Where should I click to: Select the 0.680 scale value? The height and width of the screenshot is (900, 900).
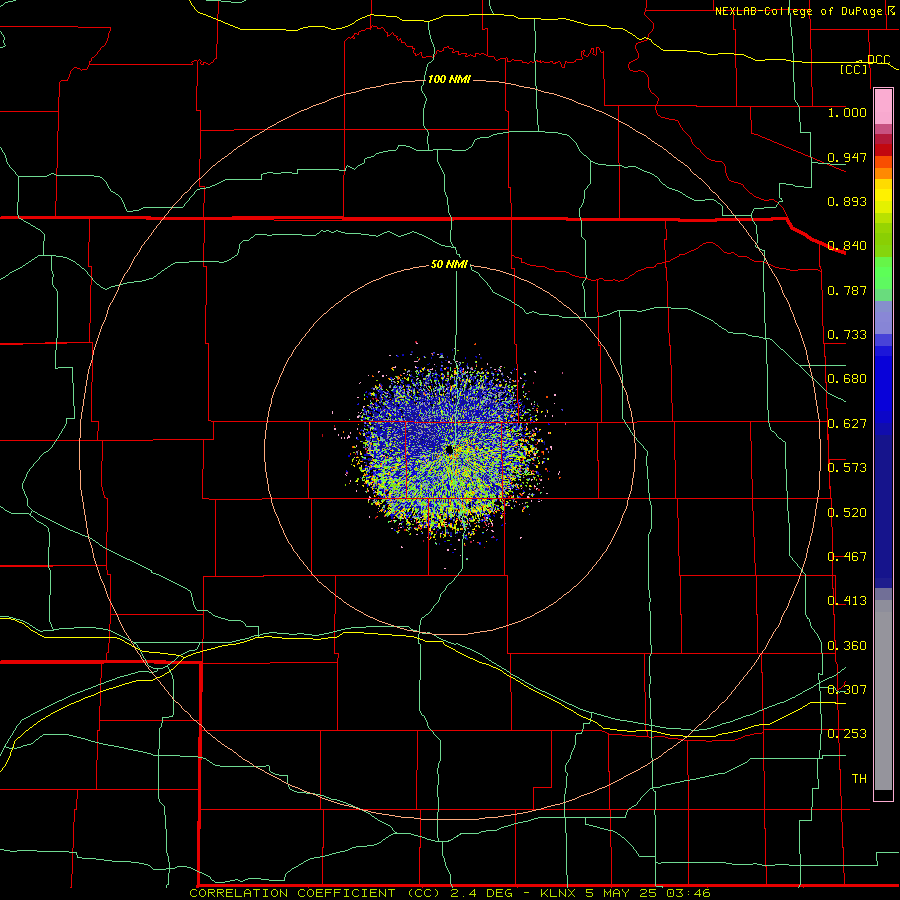[x=847, y=379]
